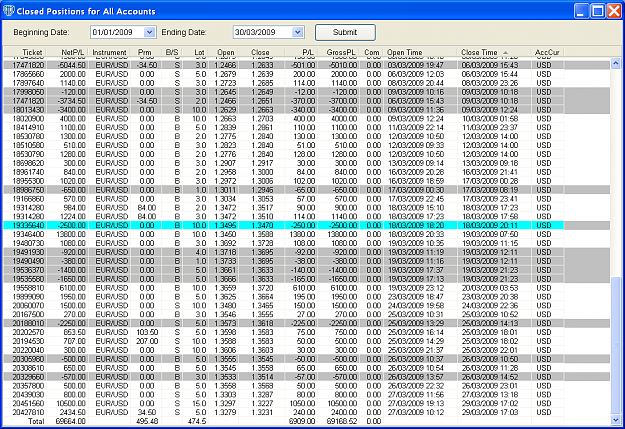Minimize the Closed Positions window

point(582,11)
